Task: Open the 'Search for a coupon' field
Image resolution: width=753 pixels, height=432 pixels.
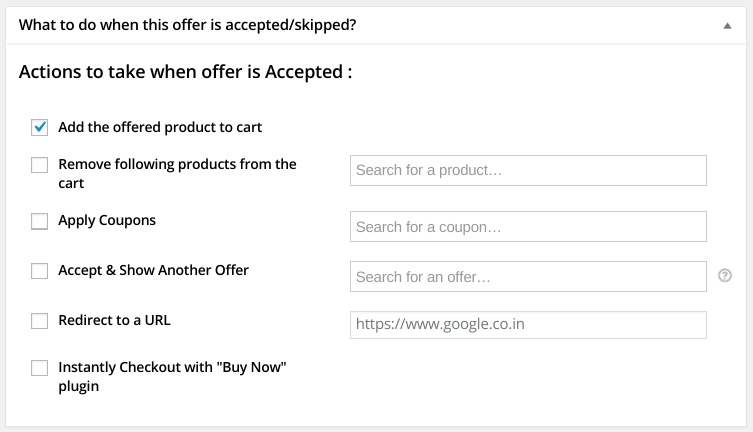Action: click(528, 227)
